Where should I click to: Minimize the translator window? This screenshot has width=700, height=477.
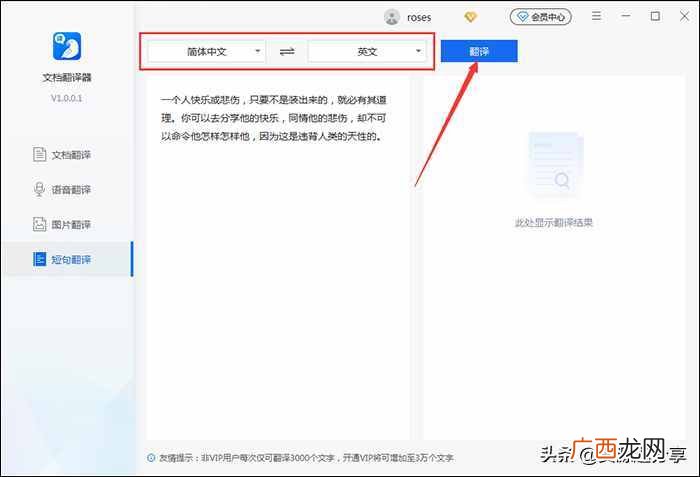pyautogui.click(x=626, y=16)
